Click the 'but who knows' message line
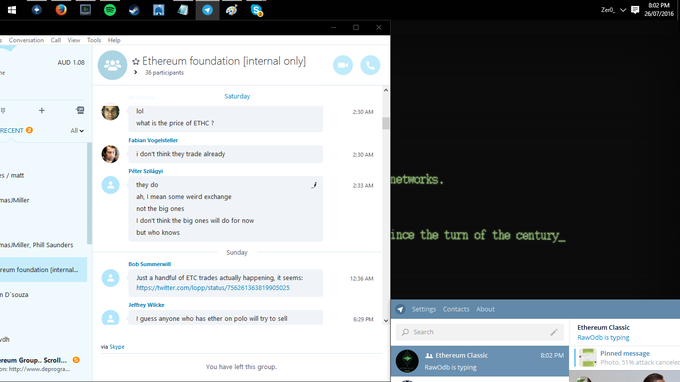The height and width of the screenshot is (382, 680). coord(158,232)
